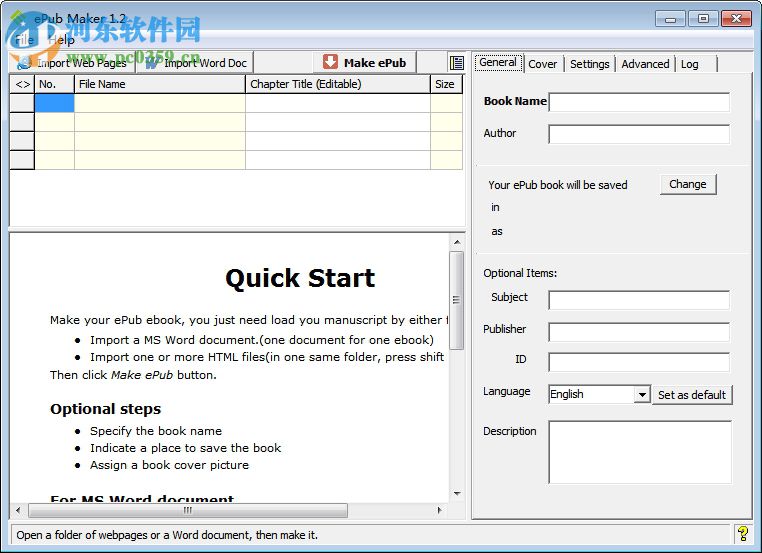This screenshot has width=762, height=553.
Task: Switch to the General tab
Action: pos(498,63)
